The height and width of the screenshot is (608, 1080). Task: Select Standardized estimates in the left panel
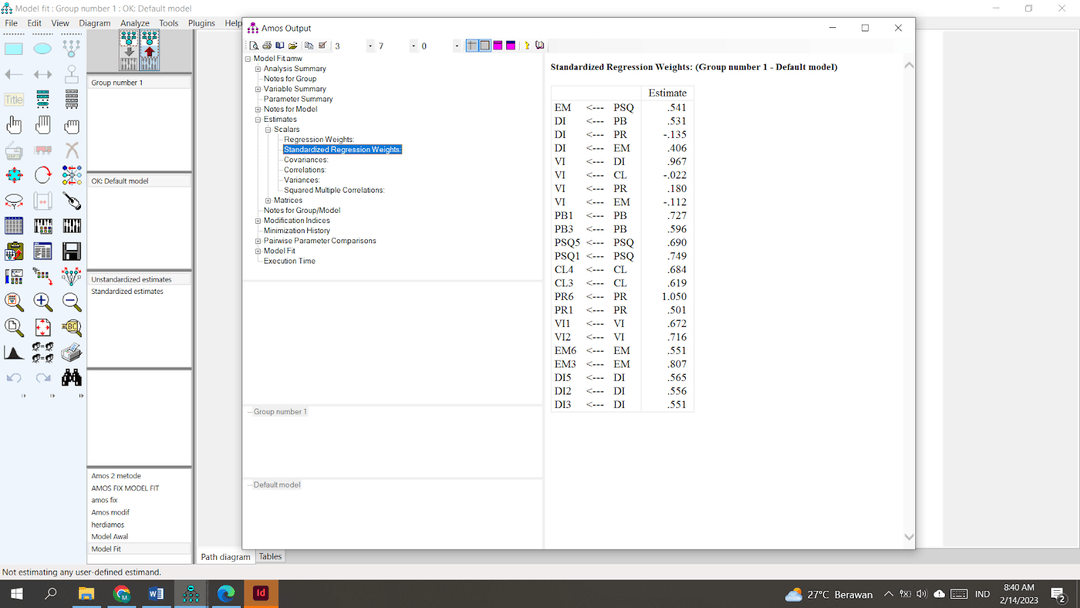pyautogui.click(x=127, y=291)
